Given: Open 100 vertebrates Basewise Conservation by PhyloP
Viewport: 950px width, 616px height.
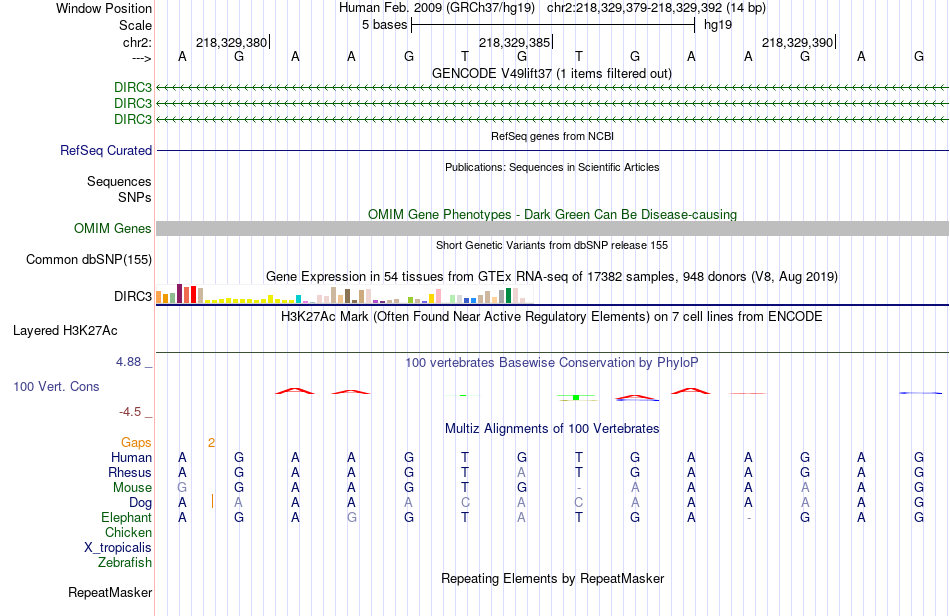Looking at the screenshot, I should tap(551, 362).
